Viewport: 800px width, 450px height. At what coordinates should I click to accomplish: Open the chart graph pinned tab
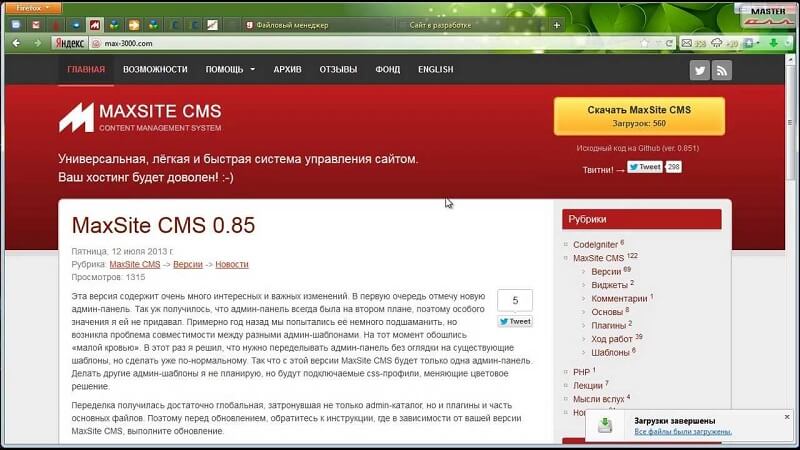click(212, 25)
